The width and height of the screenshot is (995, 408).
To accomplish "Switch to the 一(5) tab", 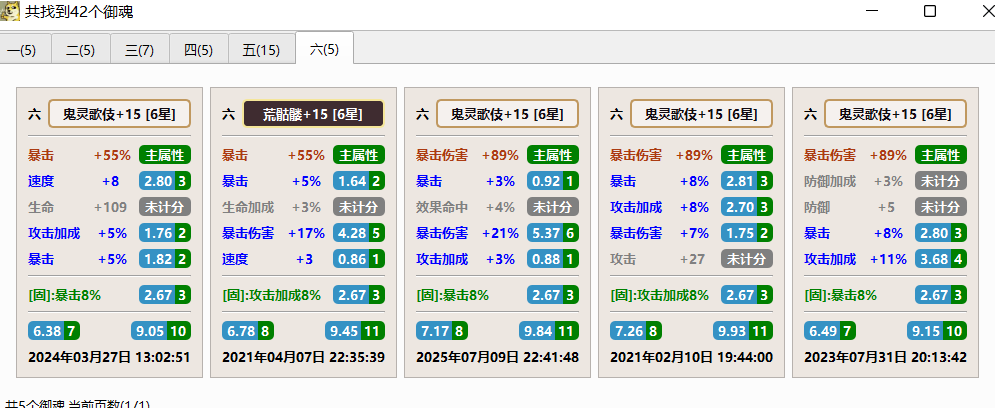I will click(x=25, y=51).
